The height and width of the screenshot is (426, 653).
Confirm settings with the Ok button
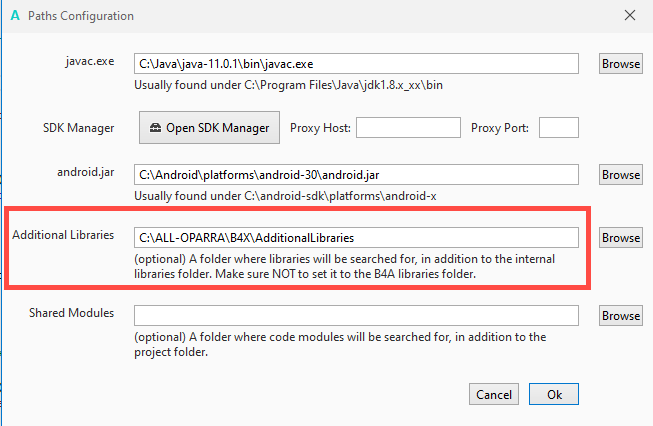pos(554,394)
